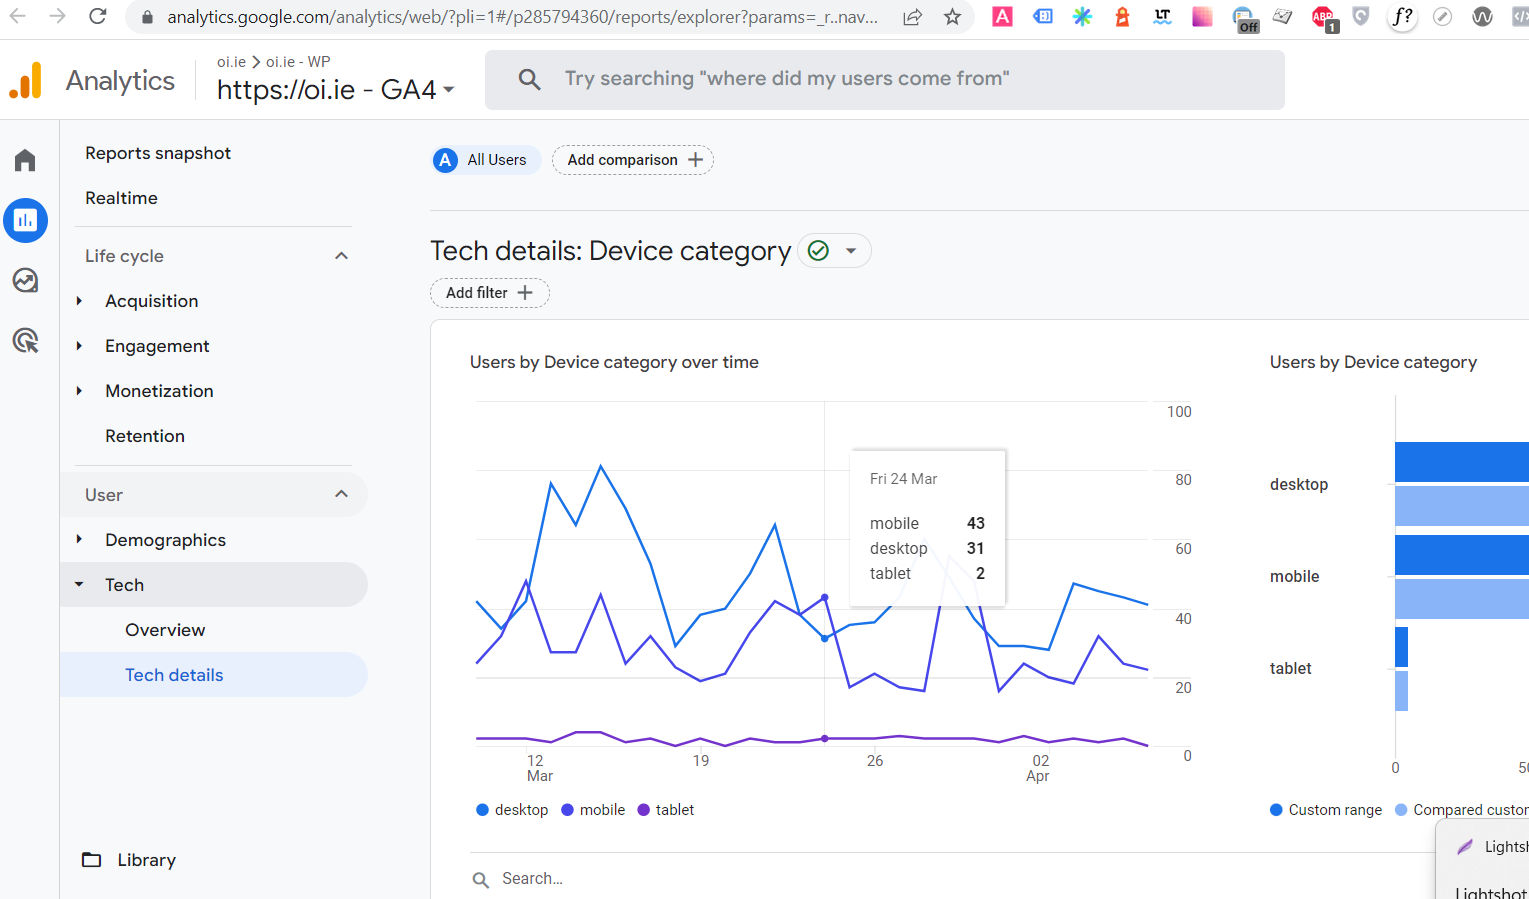Click the Add comparison button
1529x899 pixels.
[632, 160]
